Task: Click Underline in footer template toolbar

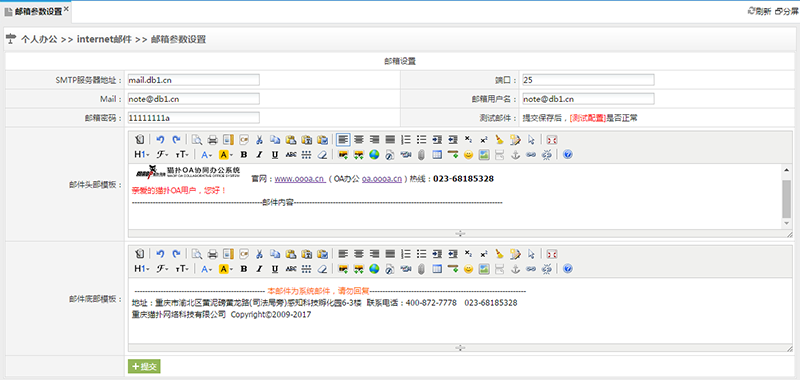Action: pos(275,269)
